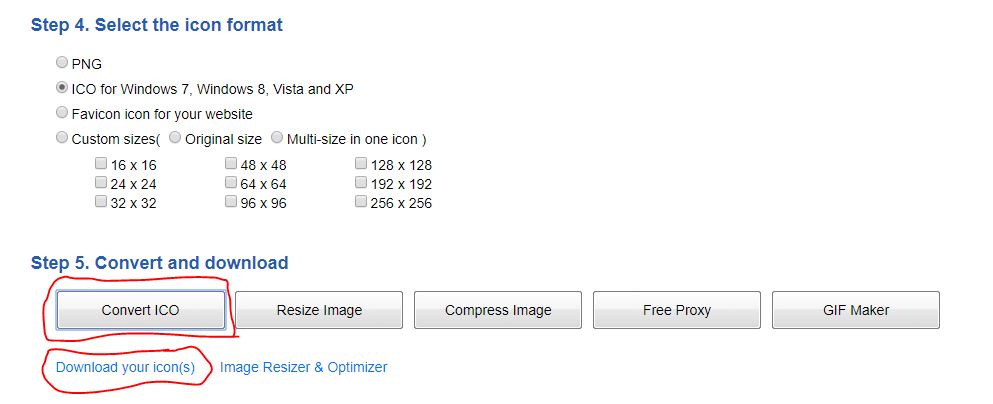The width and height of the screenshot is (993, 404).
Task: Enable the 24 x 24 checkbox
Action: pyautogui.click(x=101, y=183)
